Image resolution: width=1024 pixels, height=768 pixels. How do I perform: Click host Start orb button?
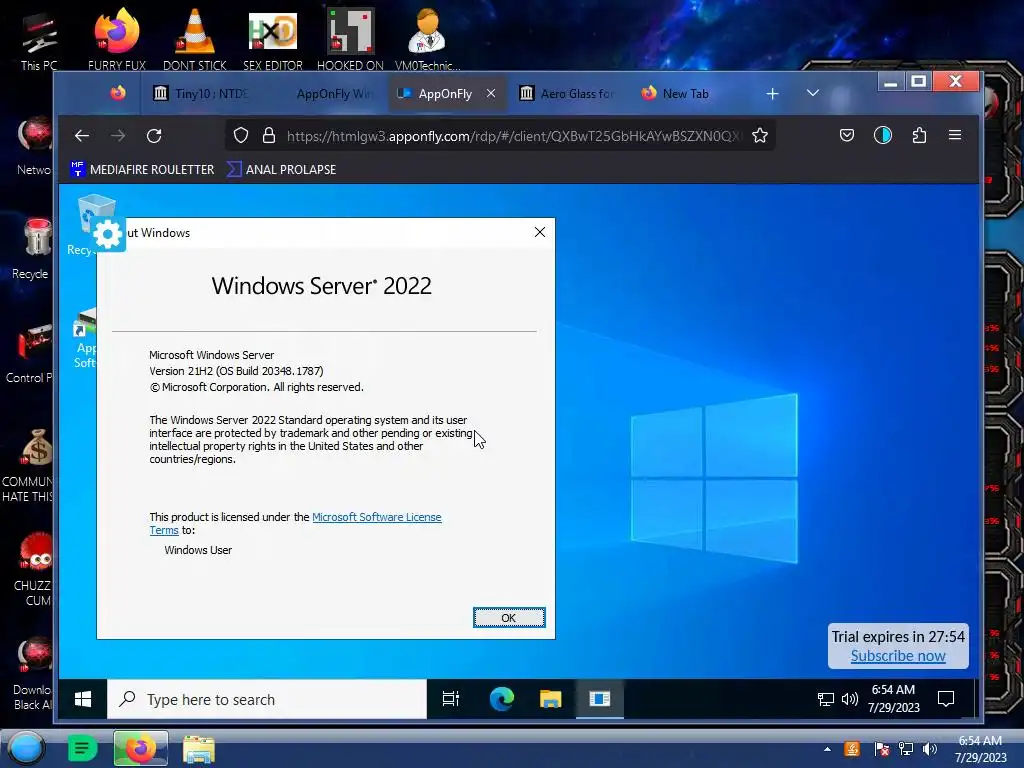click(x=26, y=748)
